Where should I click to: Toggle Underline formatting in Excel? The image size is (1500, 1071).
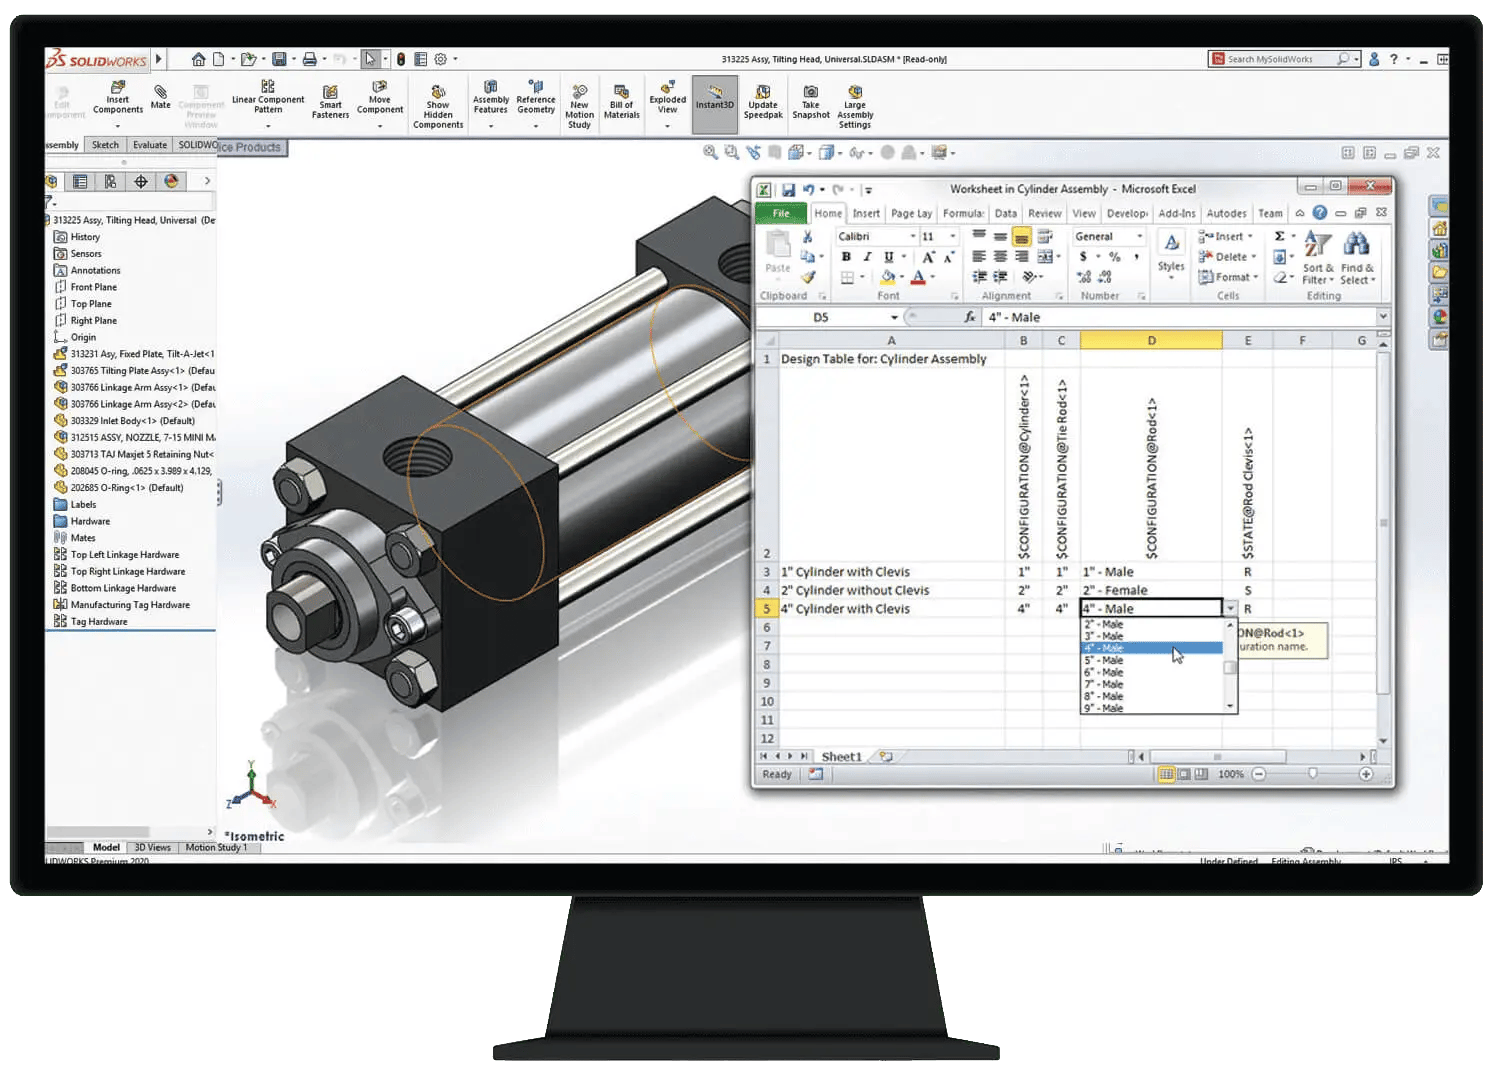click(x=888, y=257)
